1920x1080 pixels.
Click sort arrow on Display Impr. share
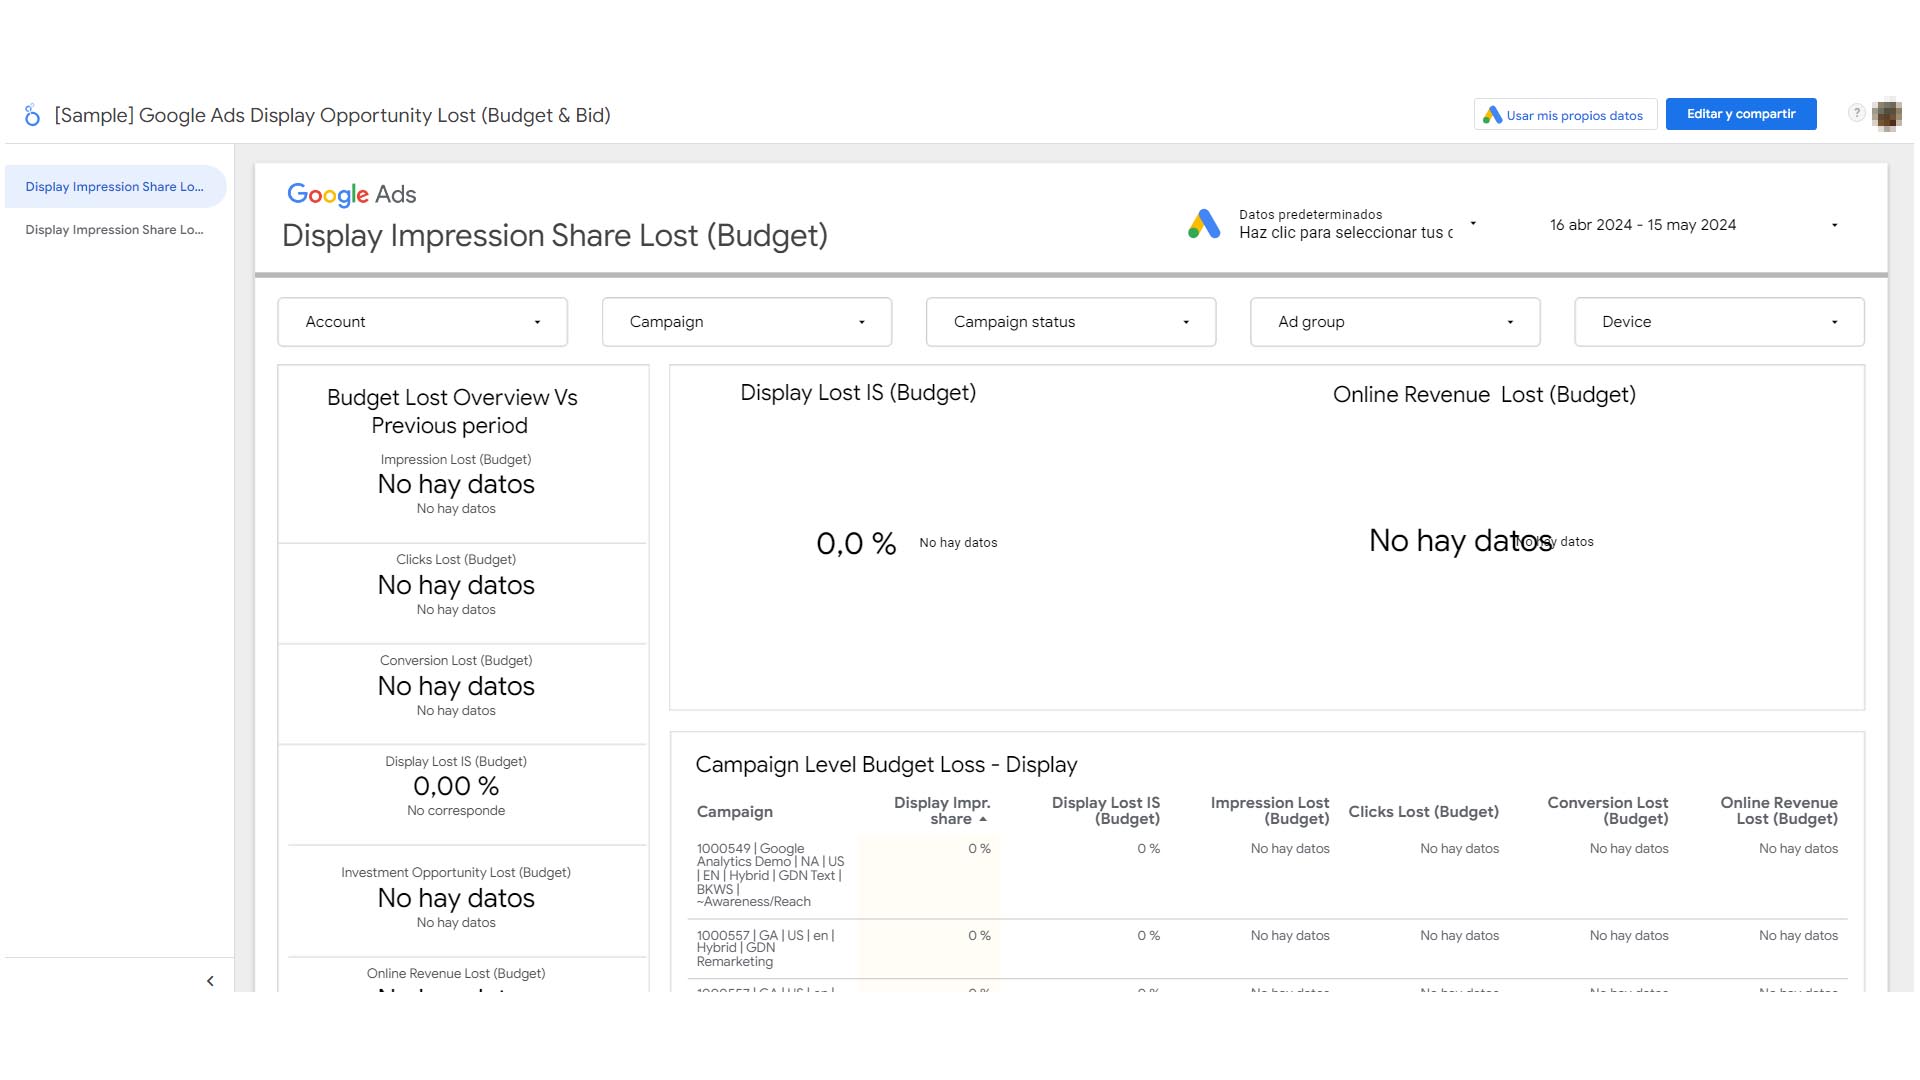(x=983, y=820)
